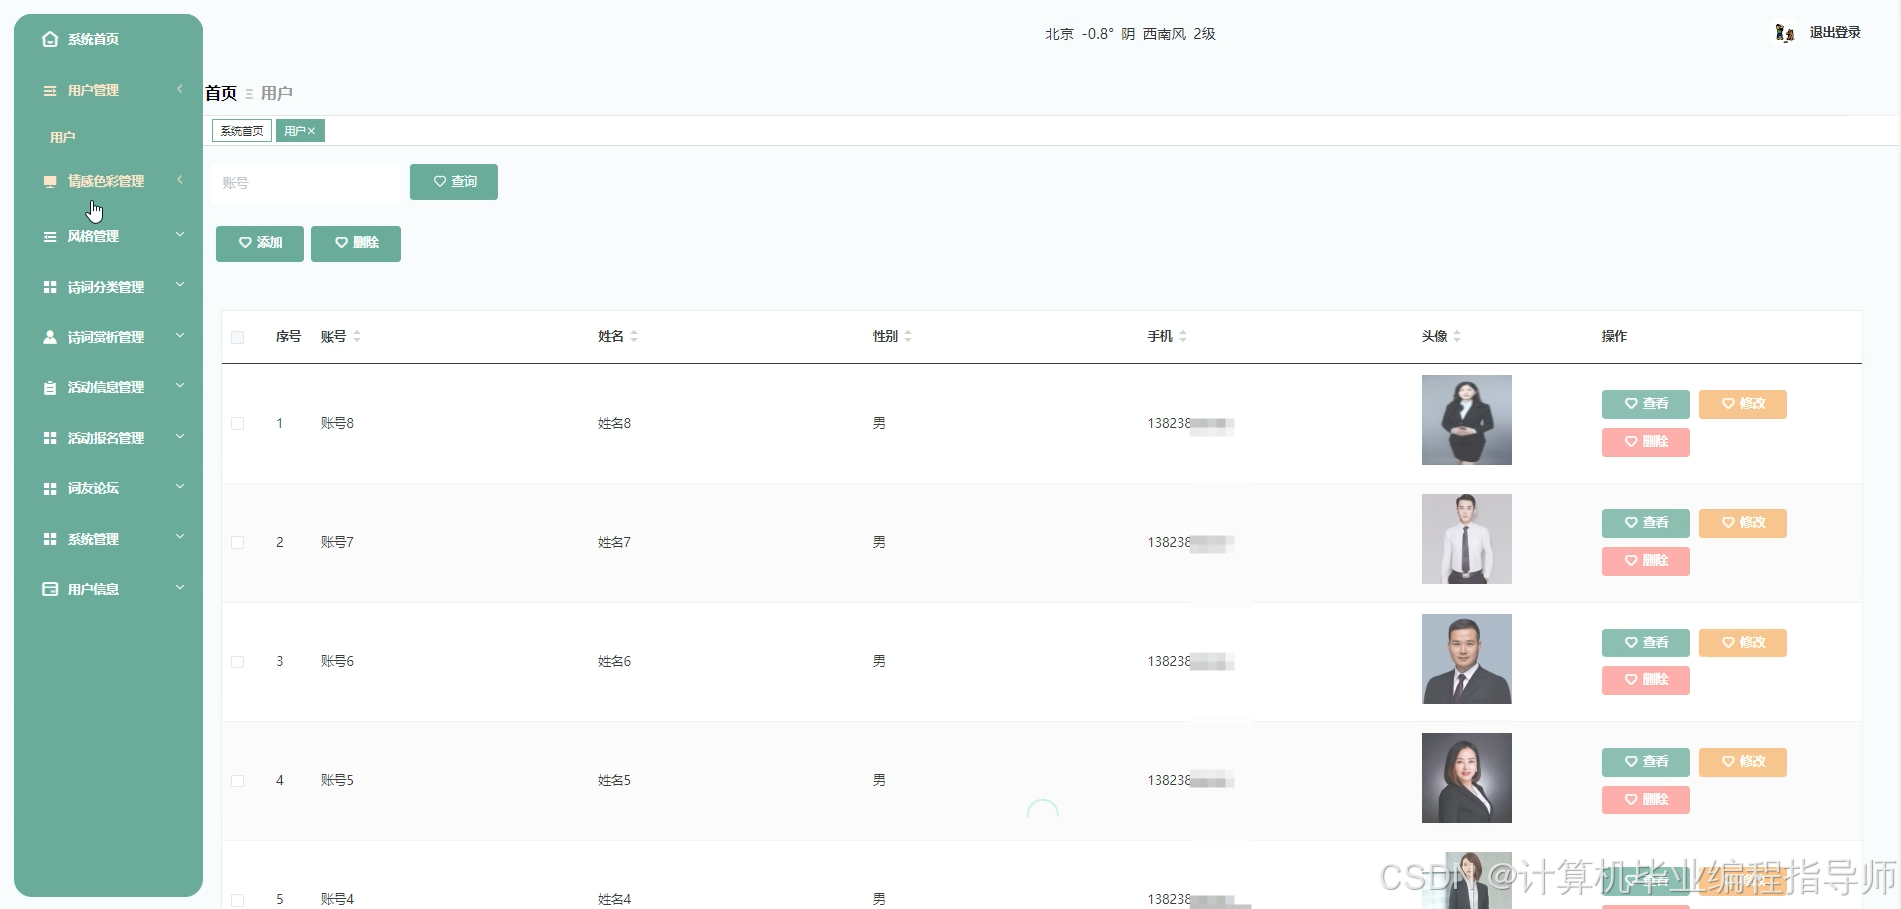The width and height of the screenshot is (1901, 909).
Task: Sort table by 手机 column arrows
Action: coord(1183,336)
